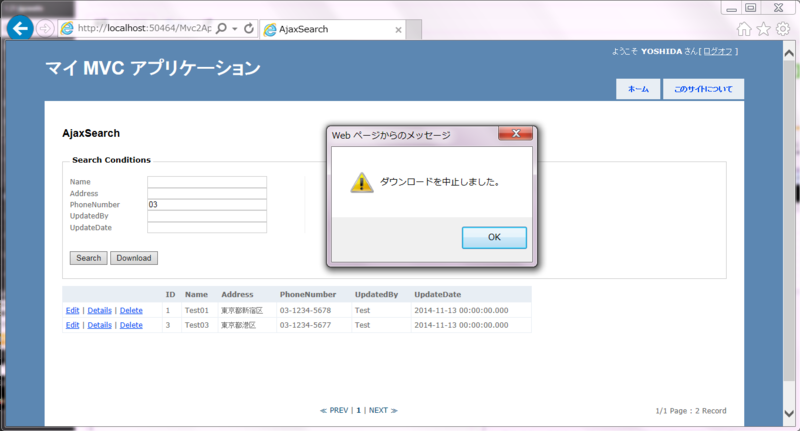800x431 pixels.
Task: Click the '1/1 Page : 2 Record' text
Action: (x=691, y=411)
